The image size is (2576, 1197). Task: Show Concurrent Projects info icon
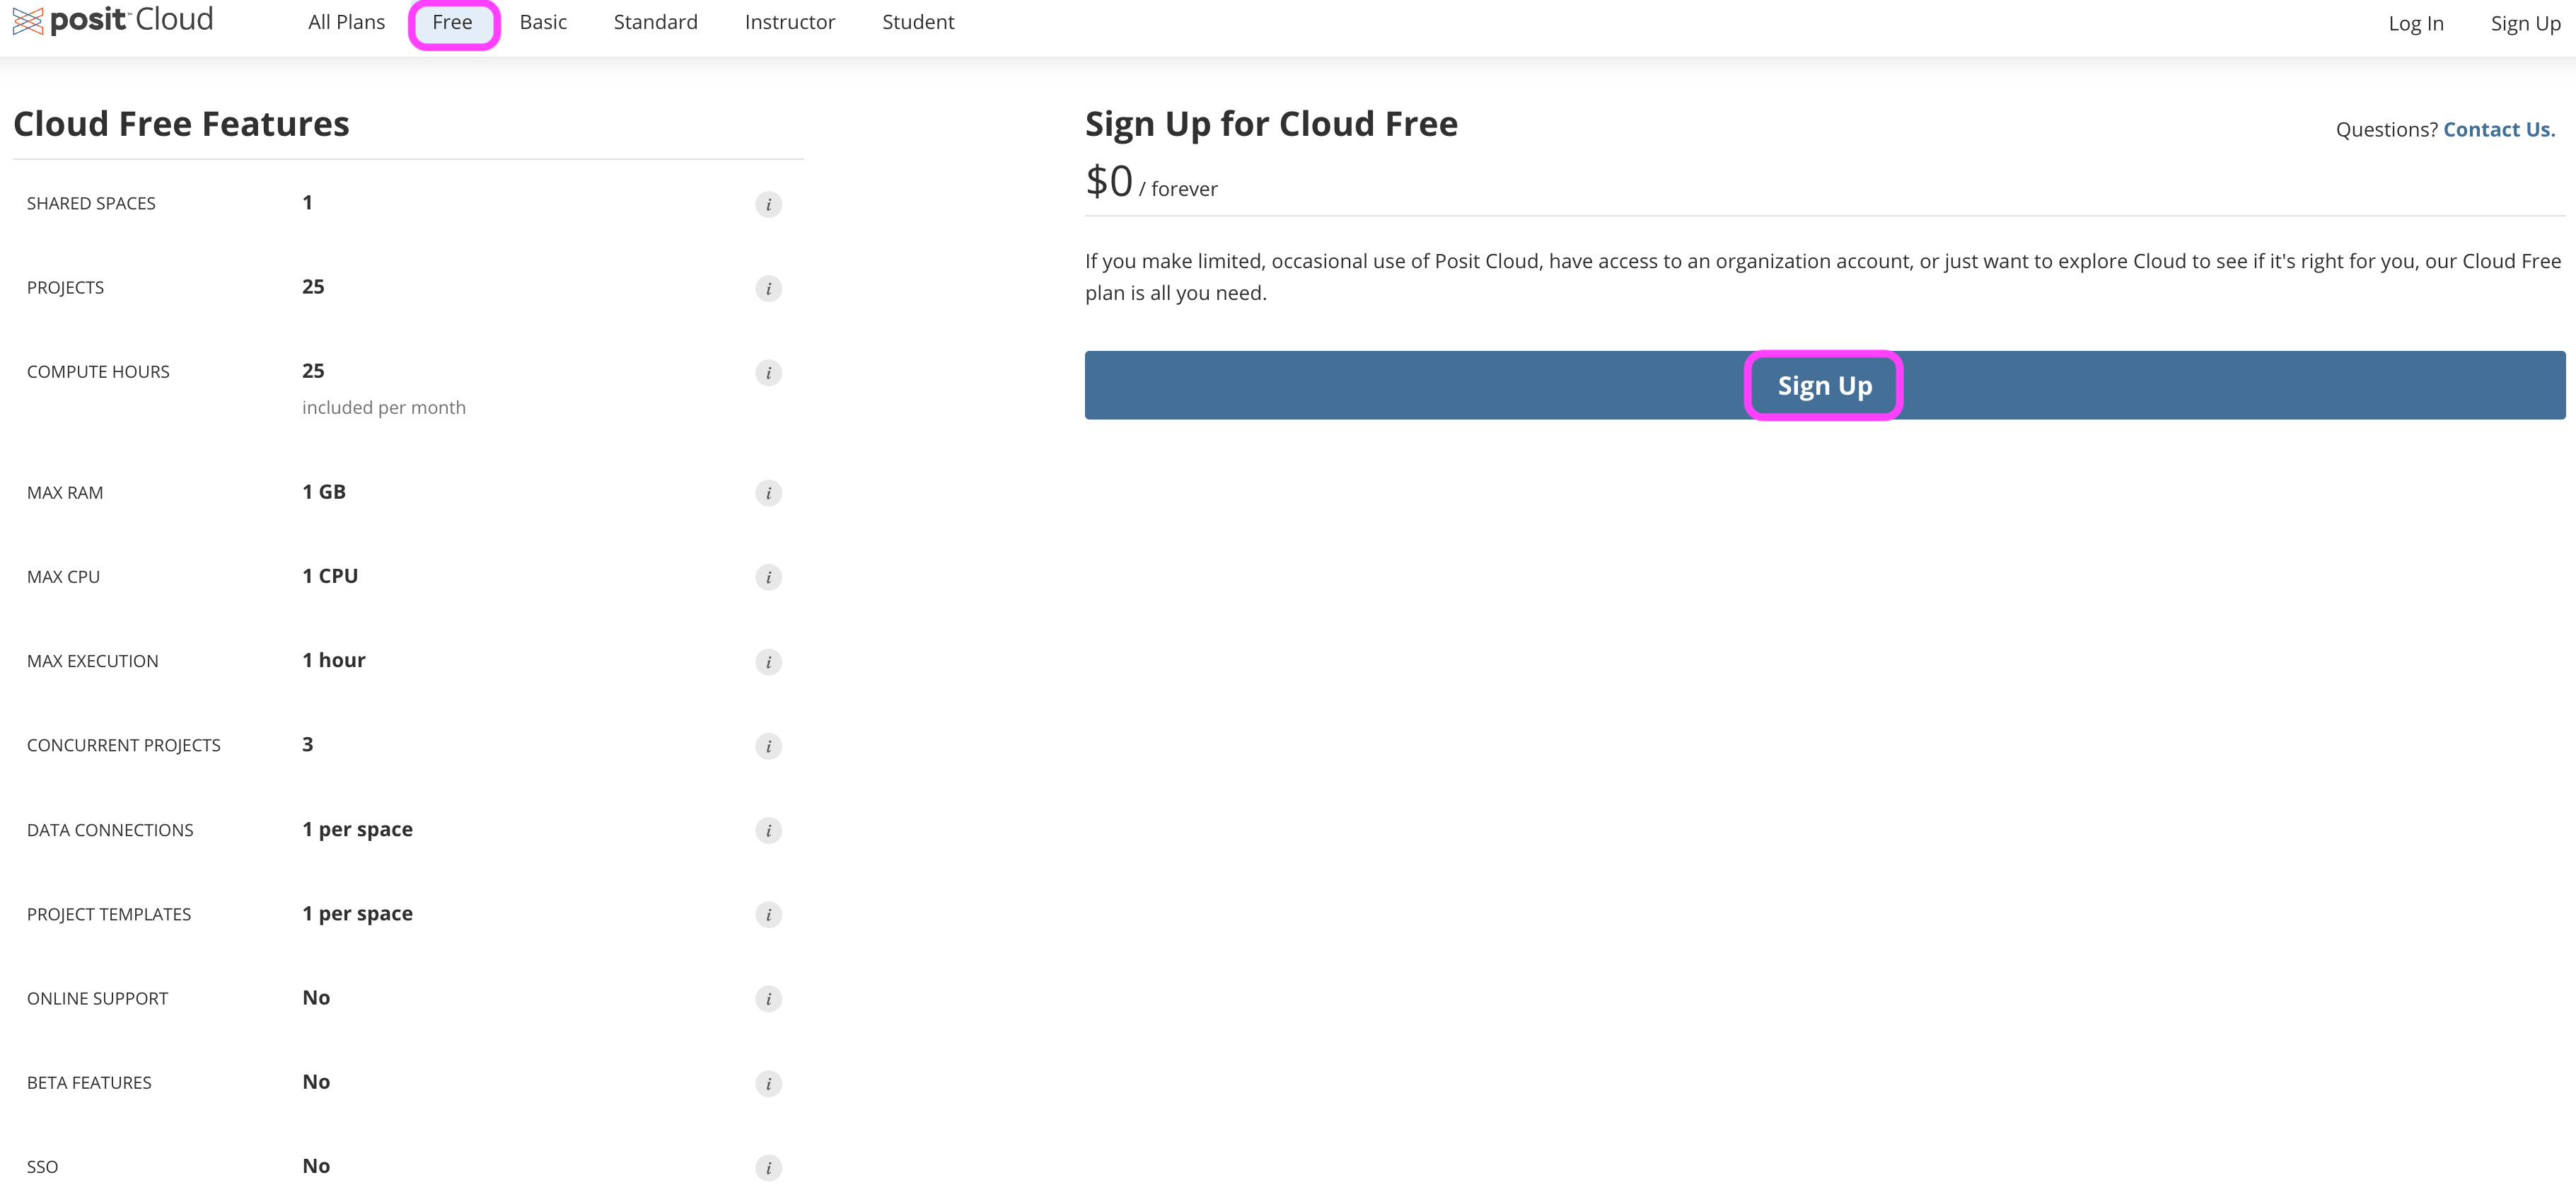pyautogui.click(x=768, y=746)
